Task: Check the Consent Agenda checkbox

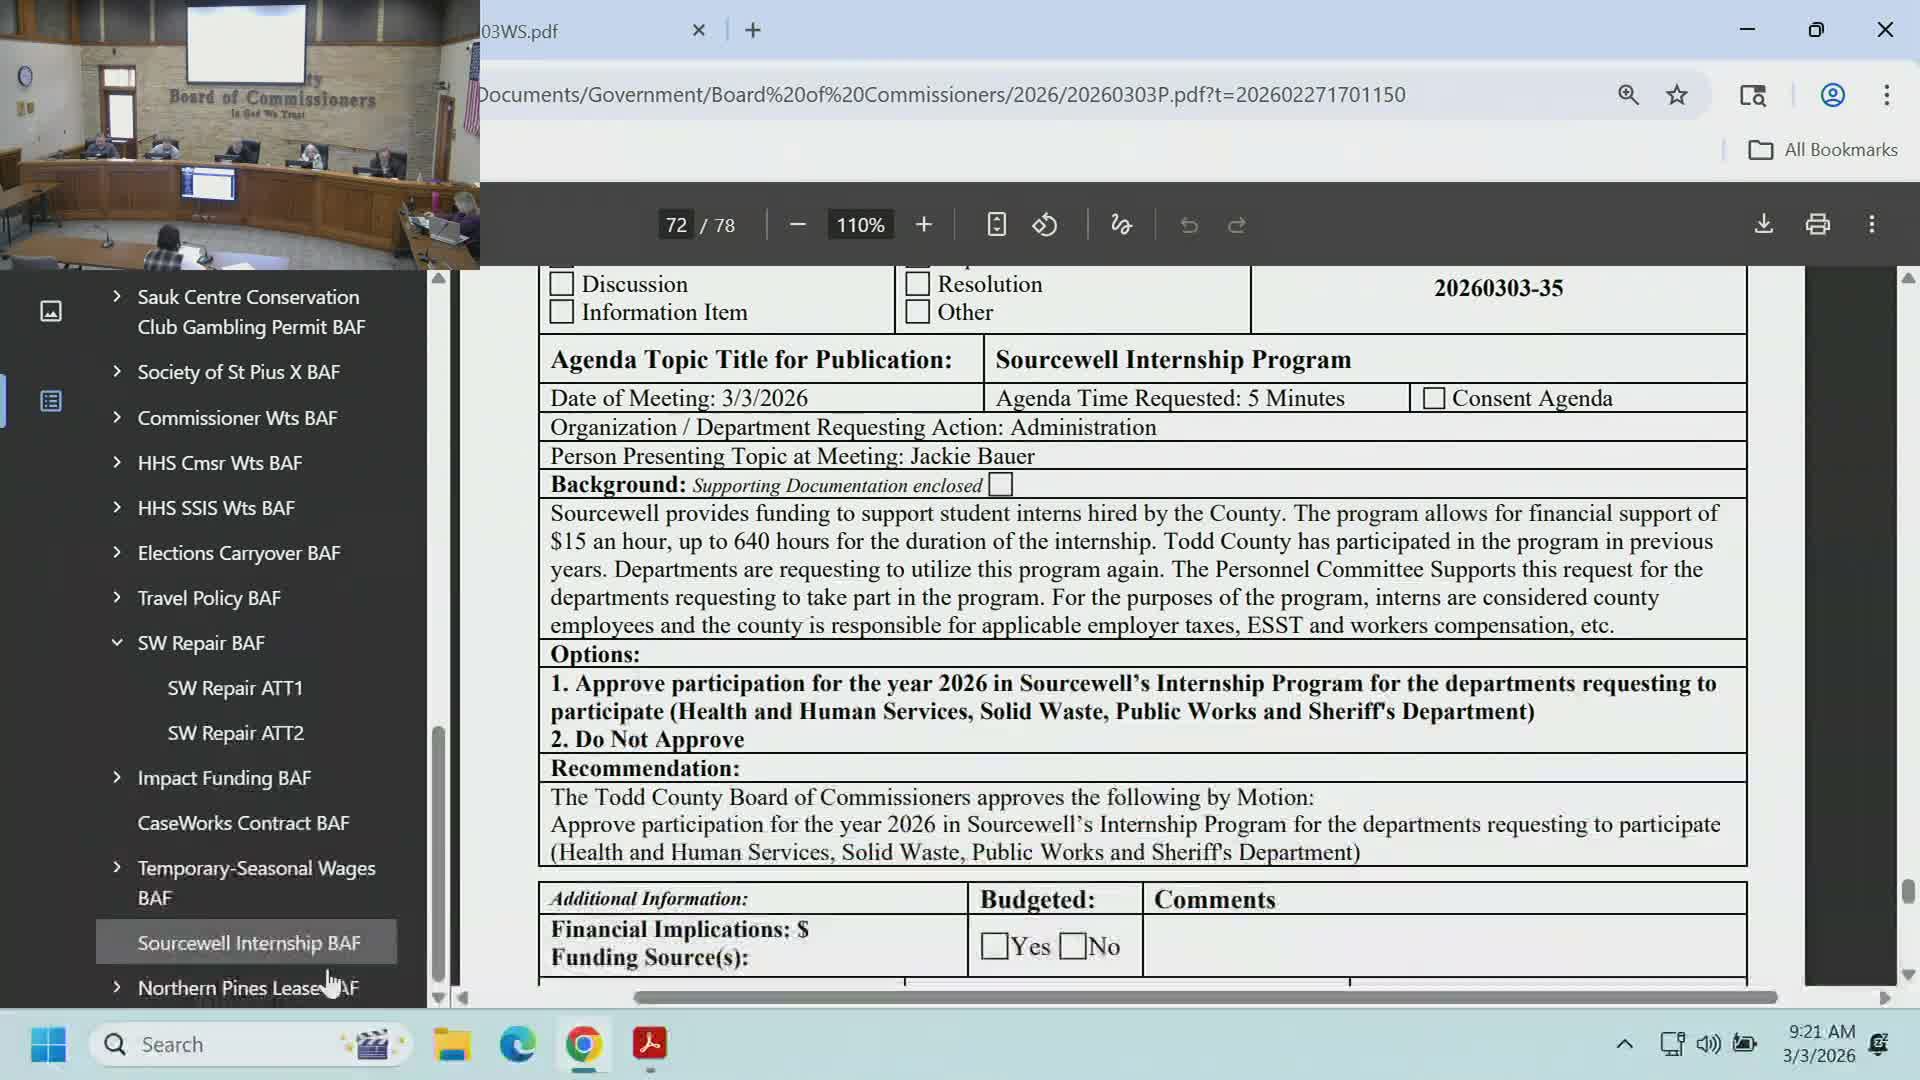Action: point(1434,398)
